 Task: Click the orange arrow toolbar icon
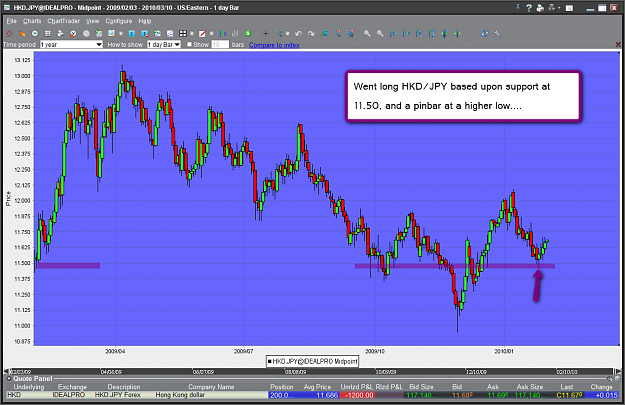[22, 34]
